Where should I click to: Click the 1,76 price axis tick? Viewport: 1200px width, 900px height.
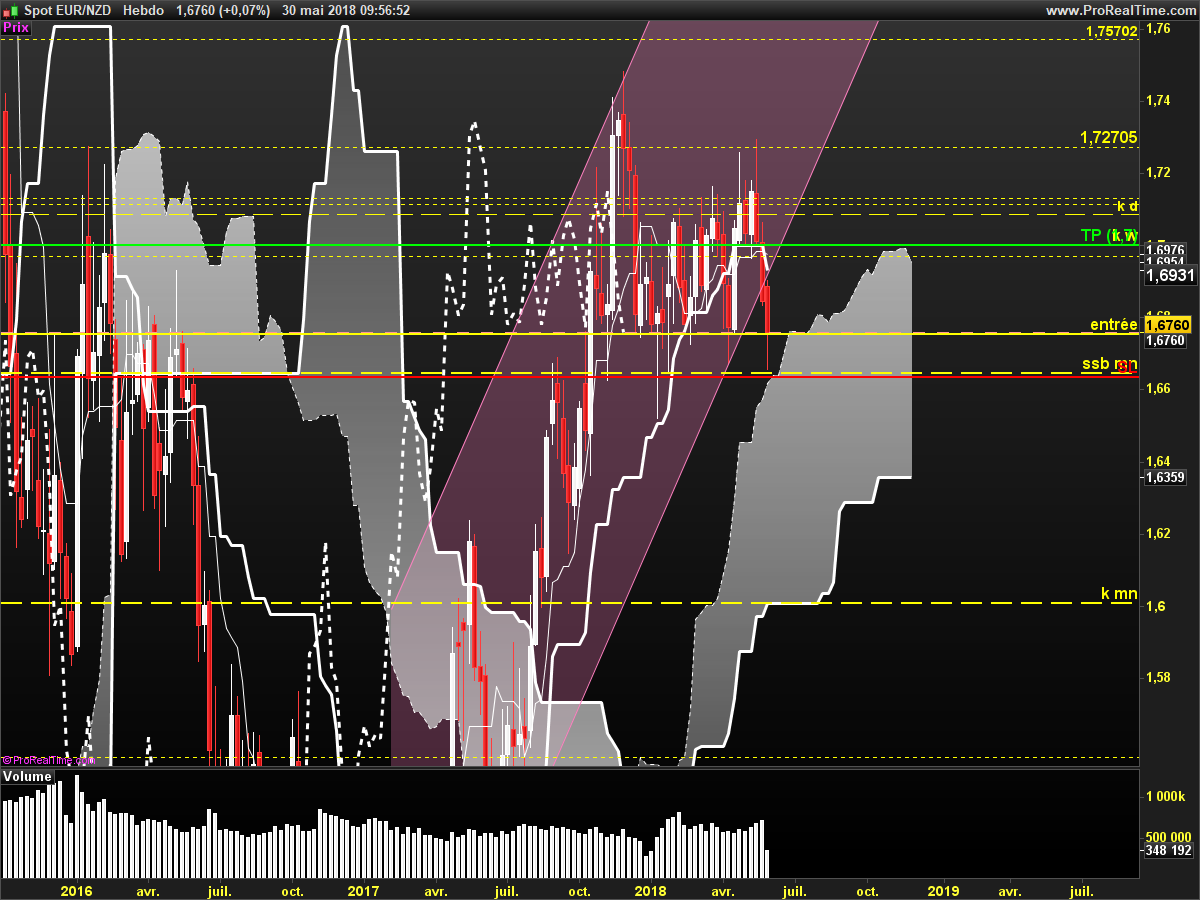[x=1158, y=28]
